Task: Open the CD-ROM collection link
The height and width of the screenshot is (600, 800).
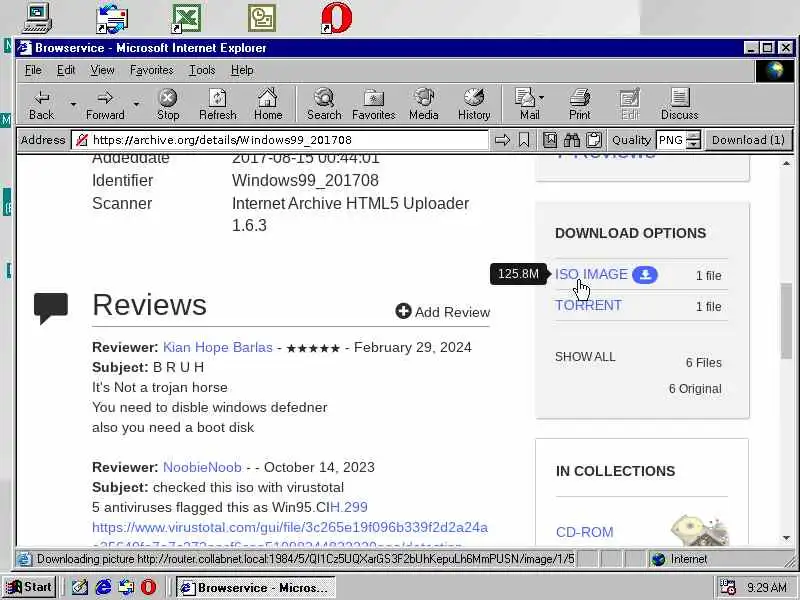Action: pos(585,532)
